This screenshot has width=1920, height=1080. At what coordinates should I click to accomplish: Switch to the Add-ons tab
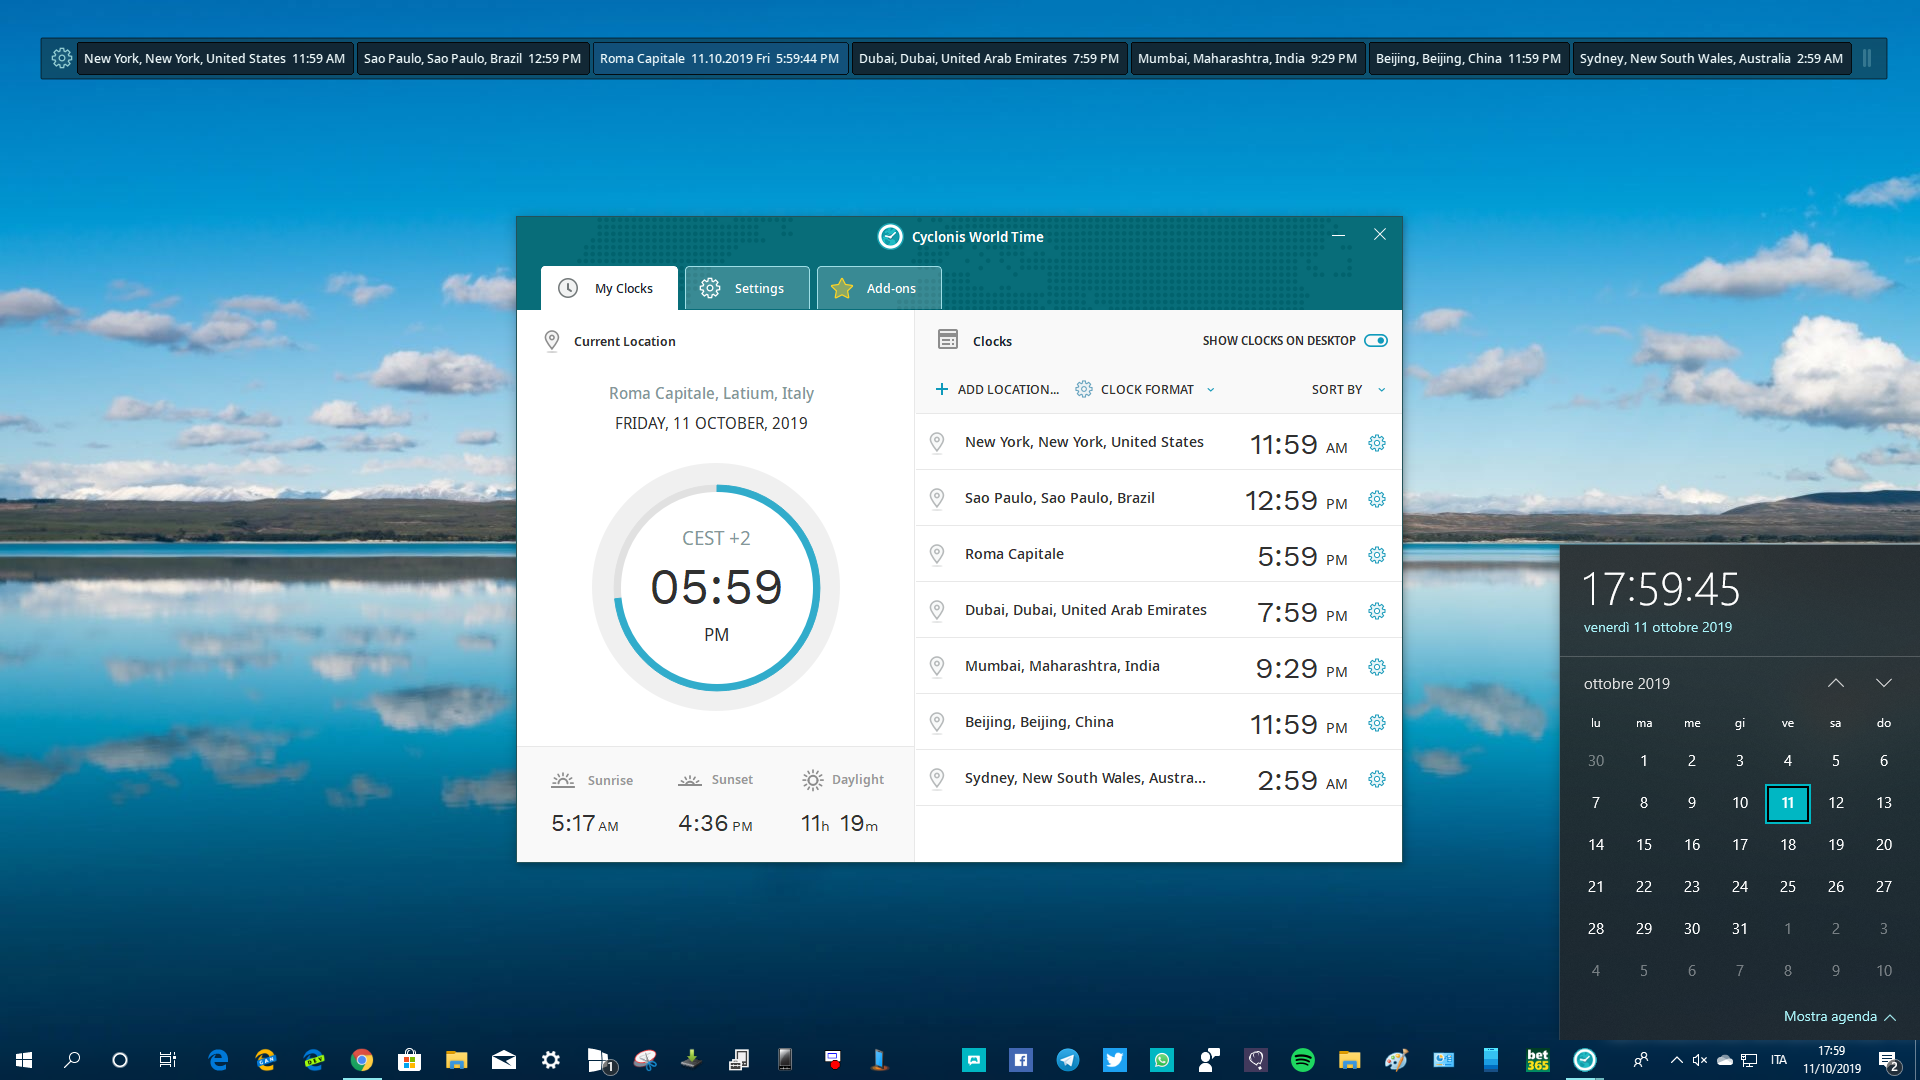[879, 288]
